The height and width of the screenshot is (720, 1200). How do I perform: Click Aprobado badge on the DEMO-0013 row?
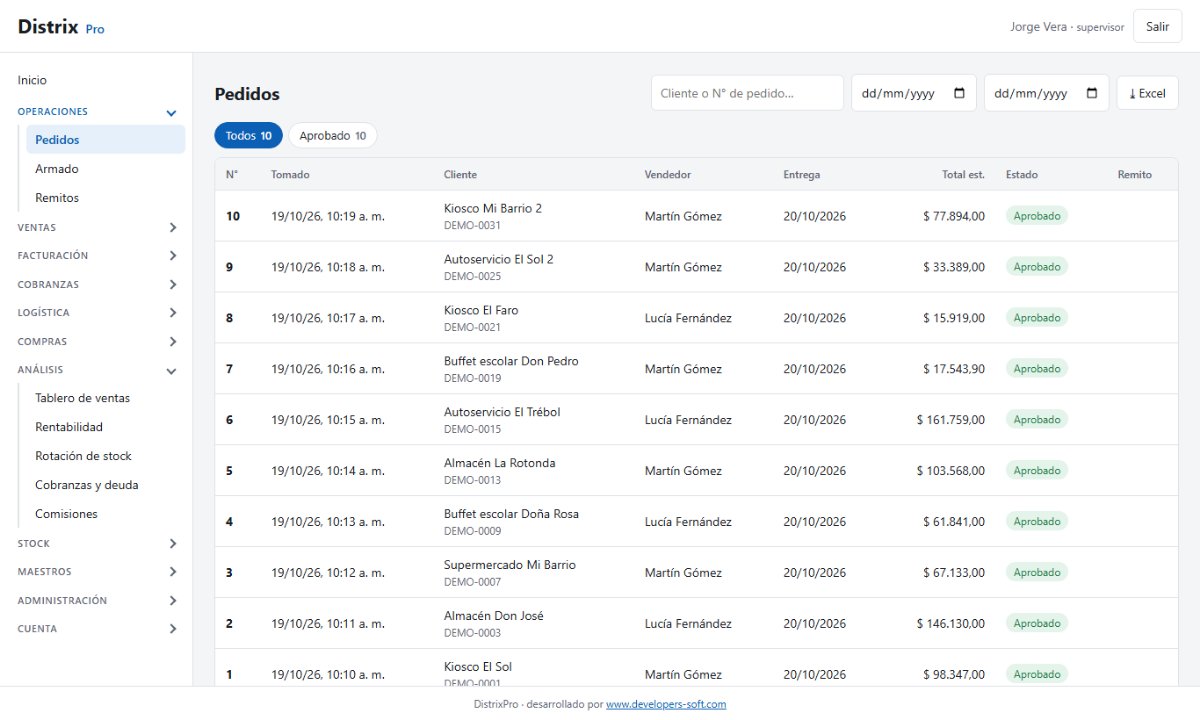coord(1037,470)
